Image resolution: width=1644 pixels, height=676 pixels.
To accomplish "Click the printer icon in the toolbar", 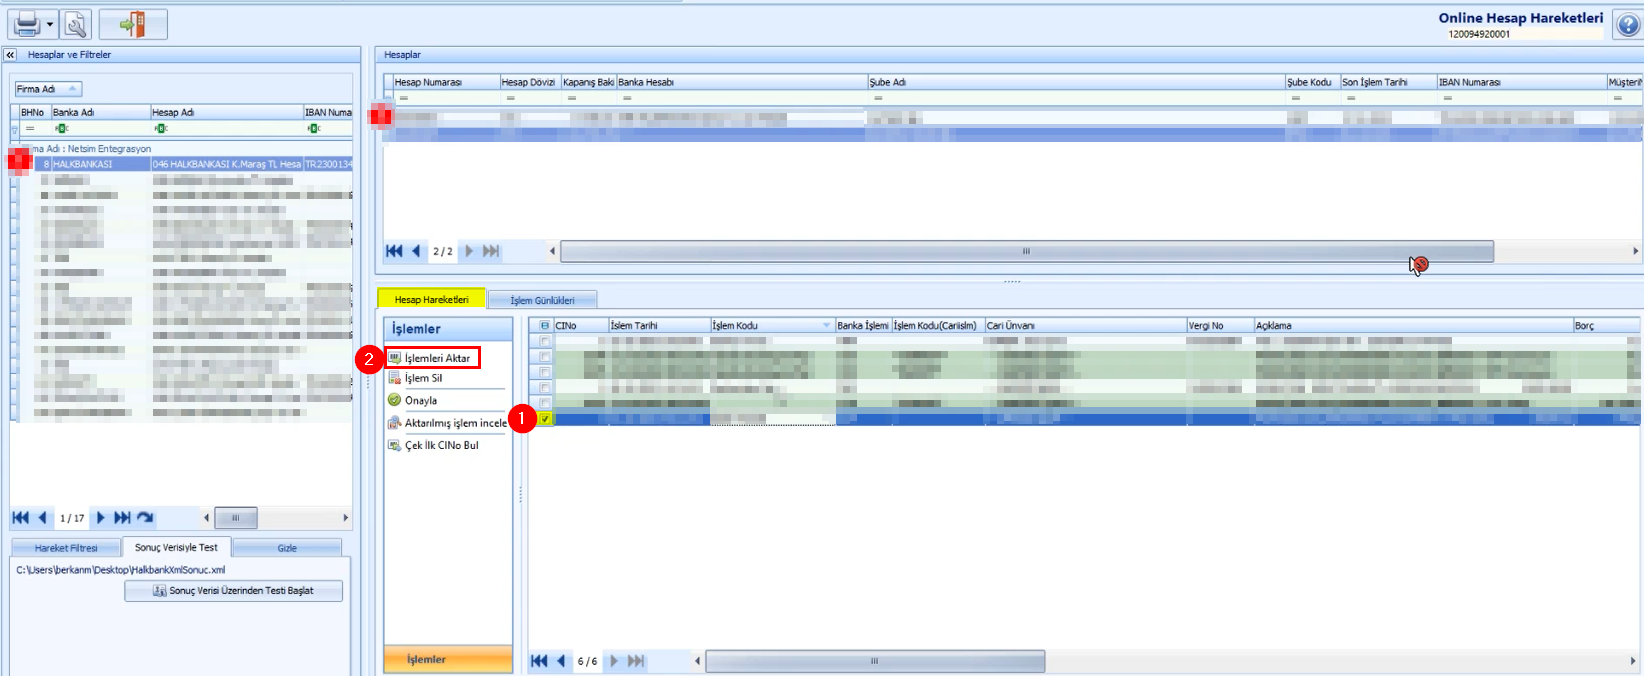I will [27, 24].
